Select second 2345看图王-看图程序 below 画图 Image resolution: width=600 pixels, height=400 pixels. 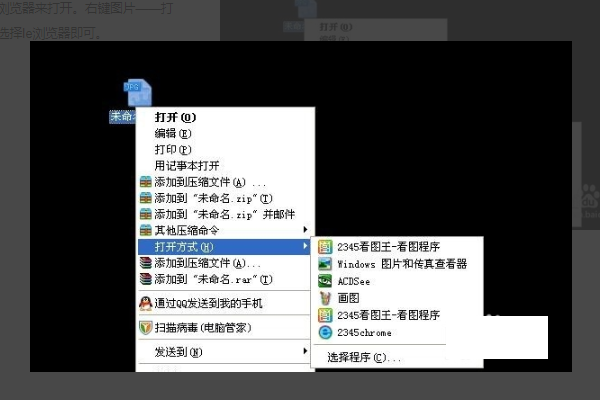coord(388,315)
